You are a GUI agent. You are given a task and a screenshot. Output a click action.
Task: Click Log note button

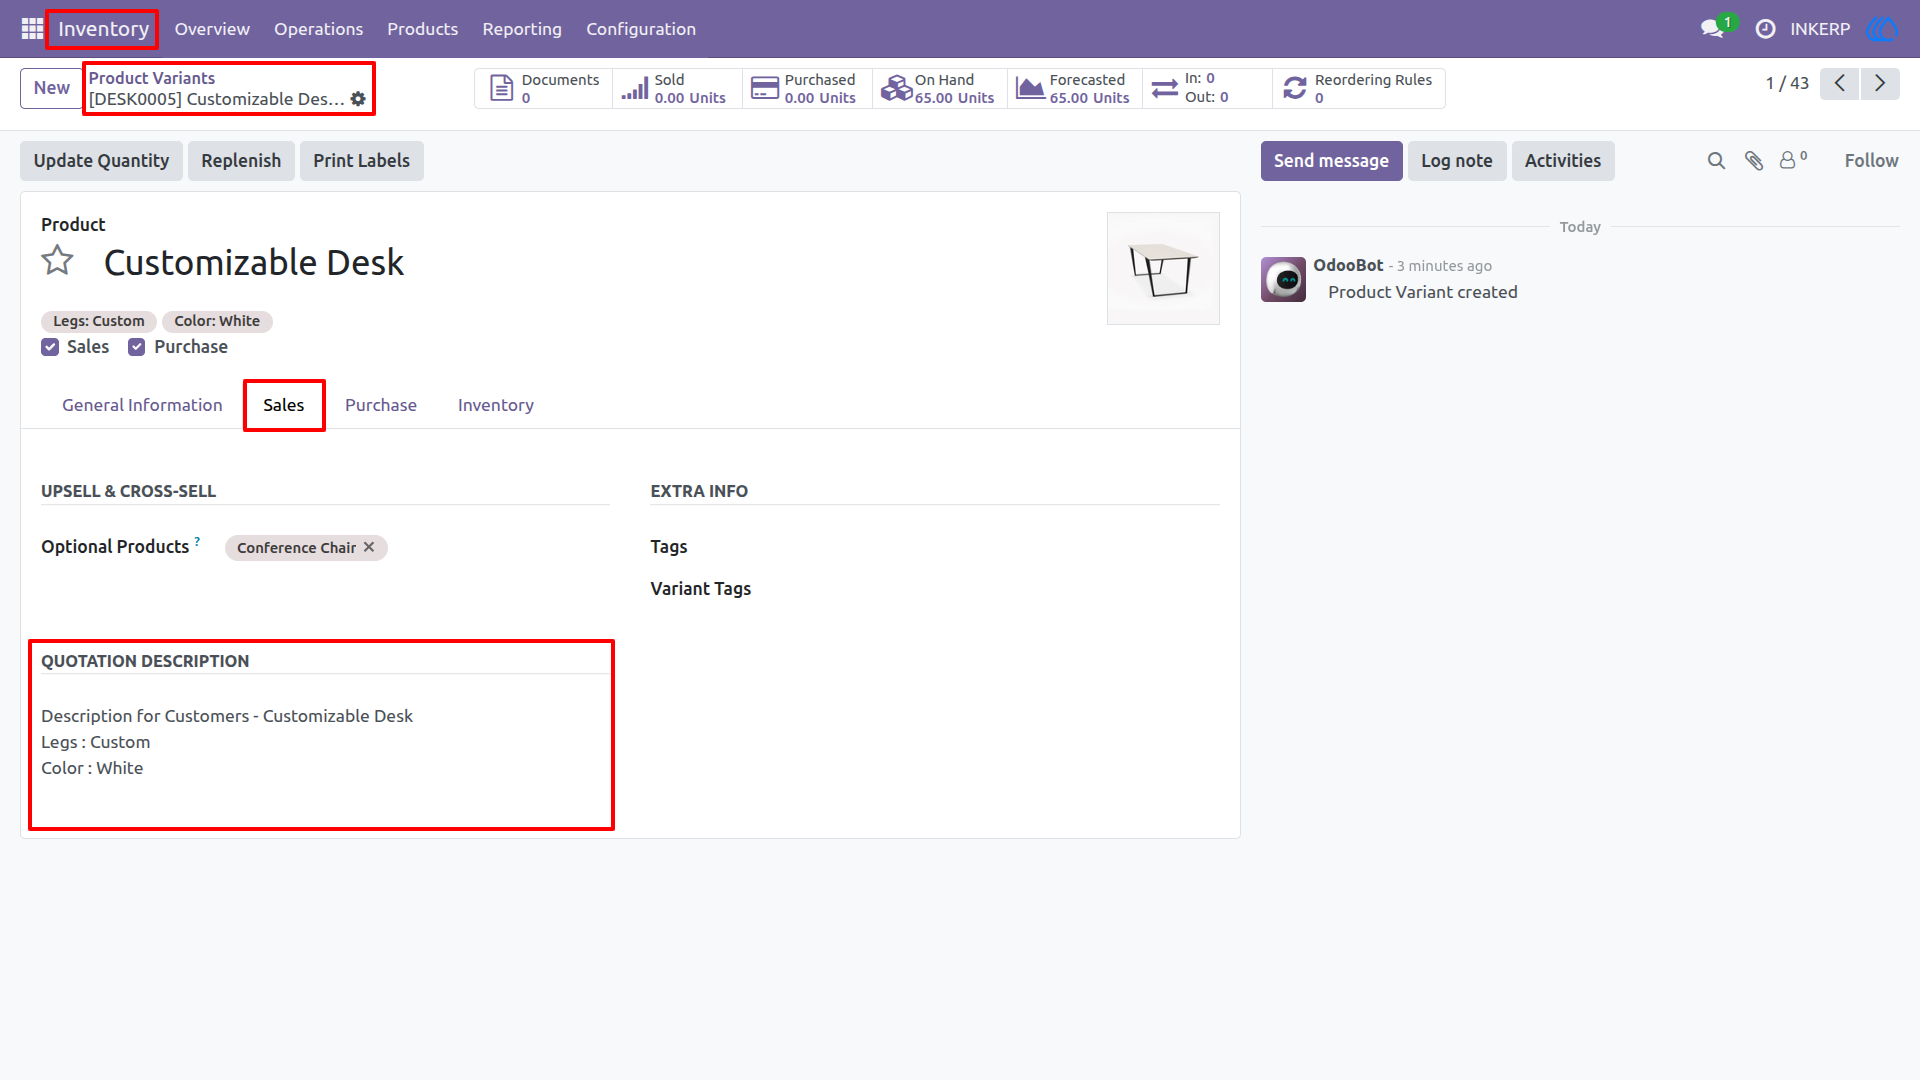pyautogui.click(x=1457, y=161)
